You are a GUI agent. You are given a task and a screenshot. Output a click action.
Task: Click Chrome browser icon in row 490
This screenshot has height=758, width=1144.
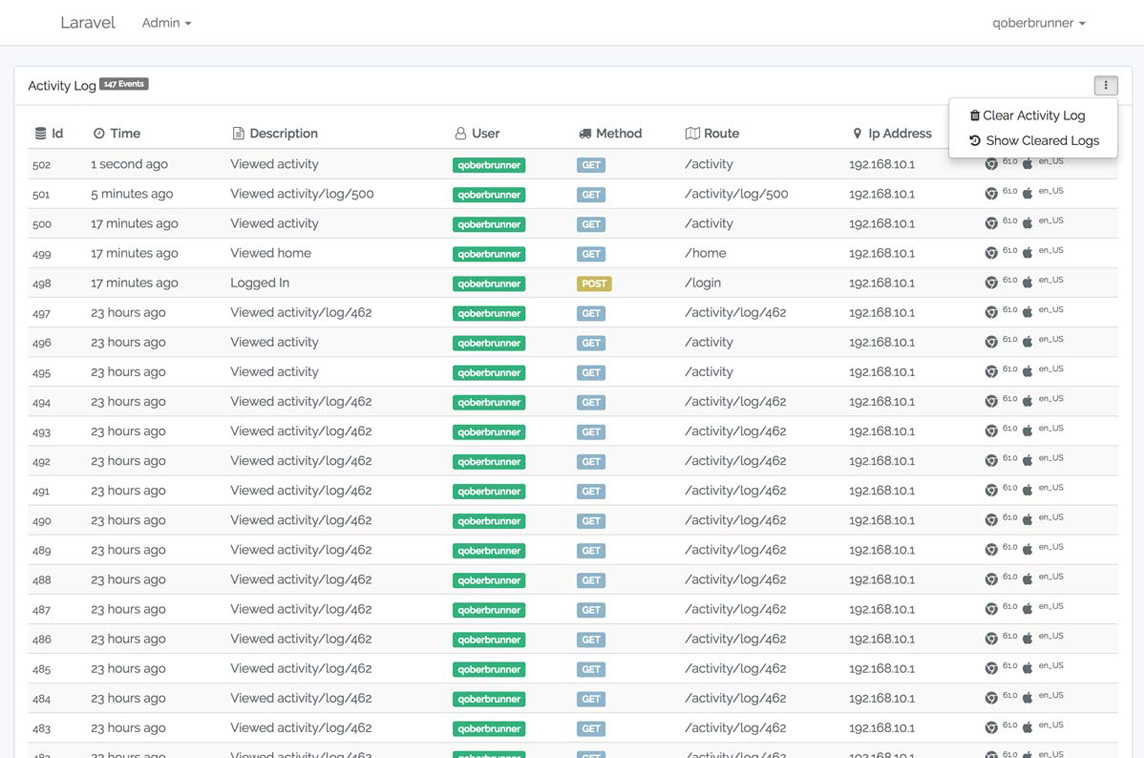click(991, 519)
